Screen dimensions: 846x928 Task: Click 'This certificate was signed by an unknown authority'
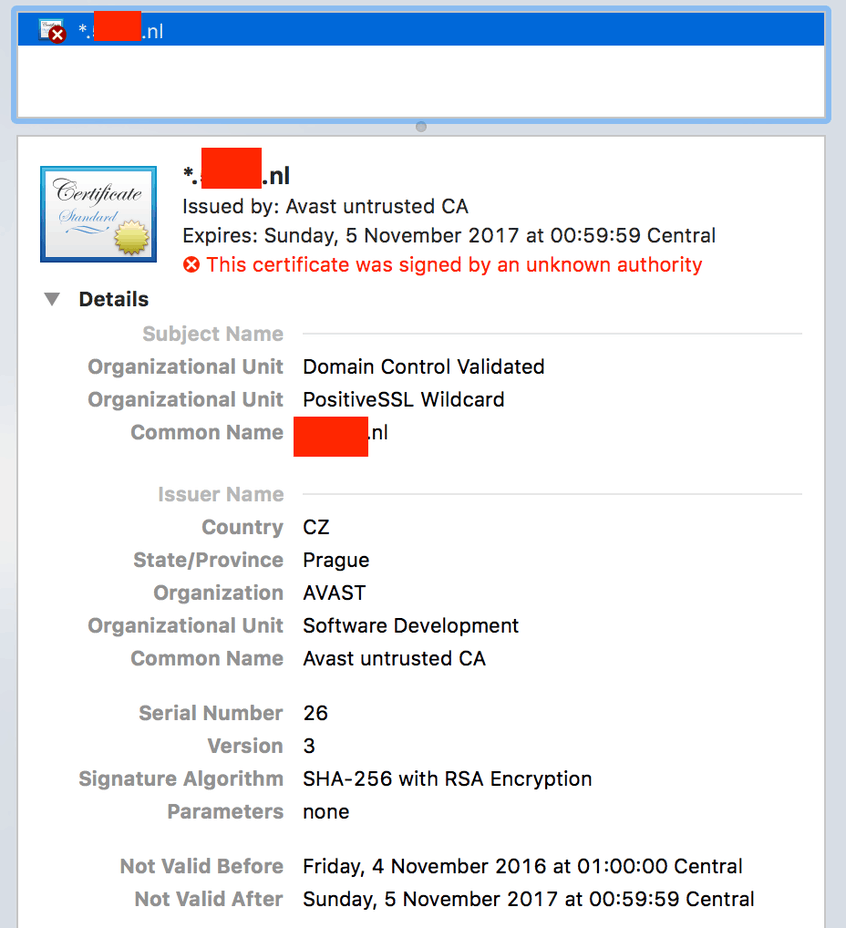tap(454, 265)
